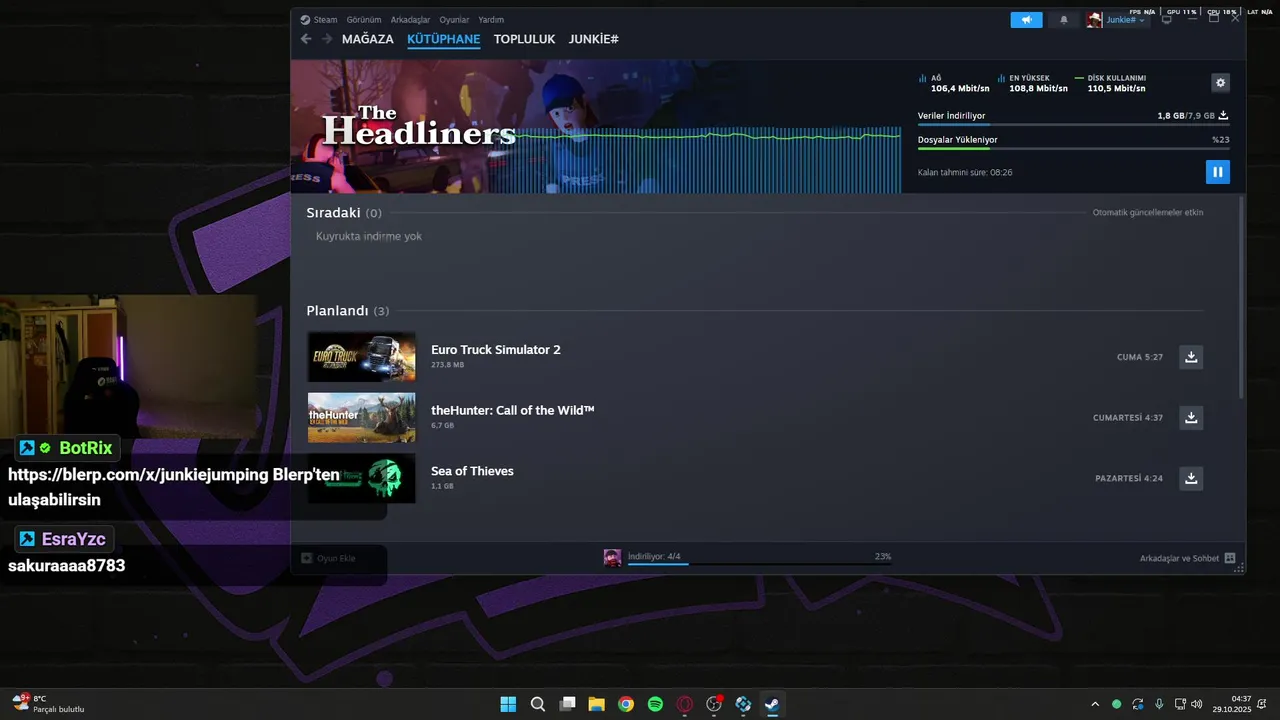Screen dimensions: 1280x720
Task: Click Oyun Ekle button
Action: [329, 558]
